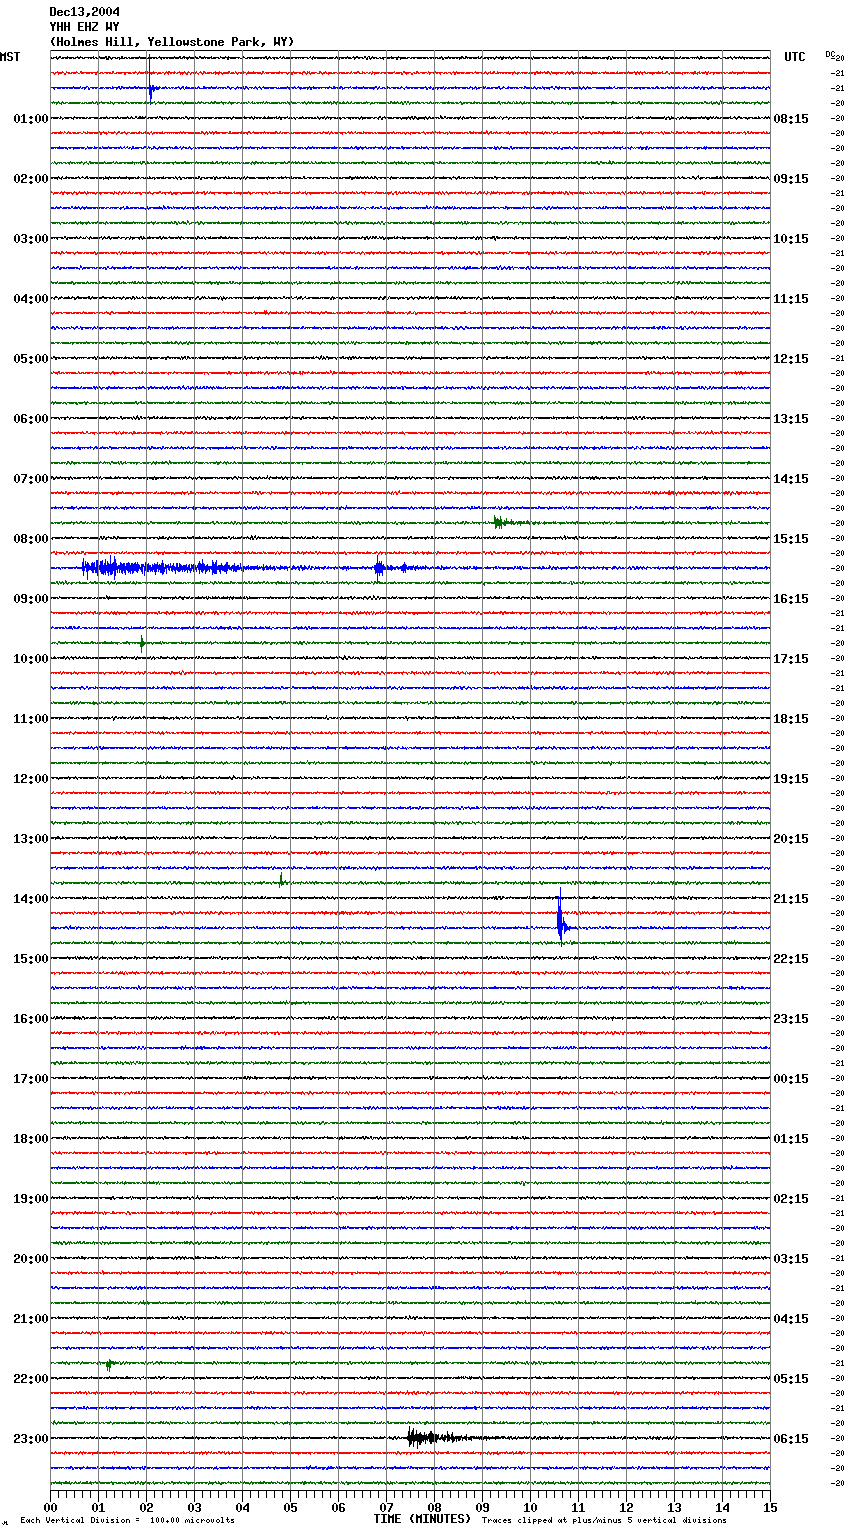Click the 03:15 UTC time label
850x1534 pixels.
point(791,1259)
